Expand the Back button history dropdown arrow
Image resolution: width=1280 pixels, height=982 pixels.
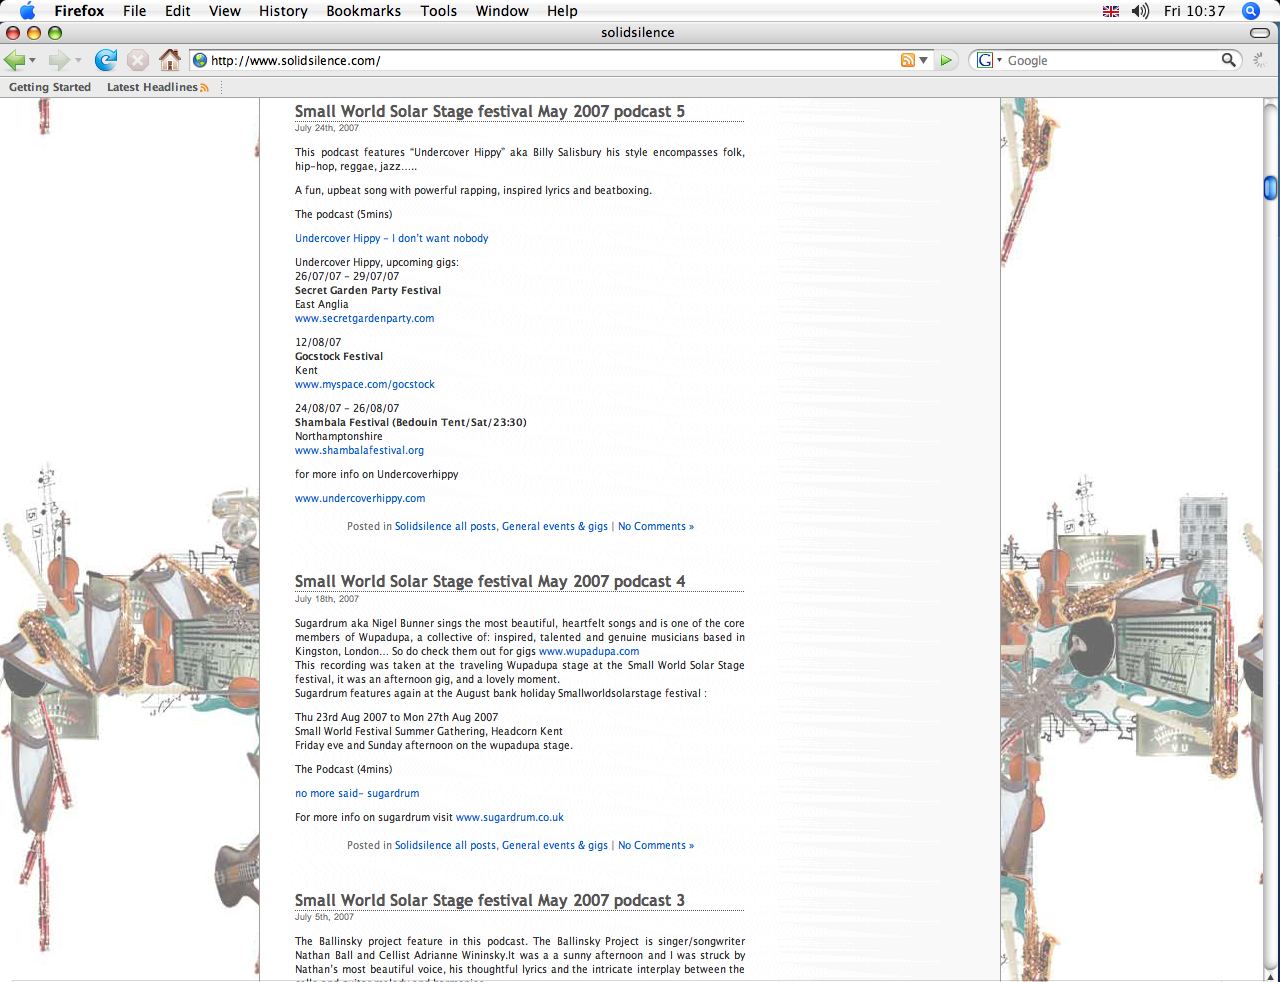coord(33,61)
